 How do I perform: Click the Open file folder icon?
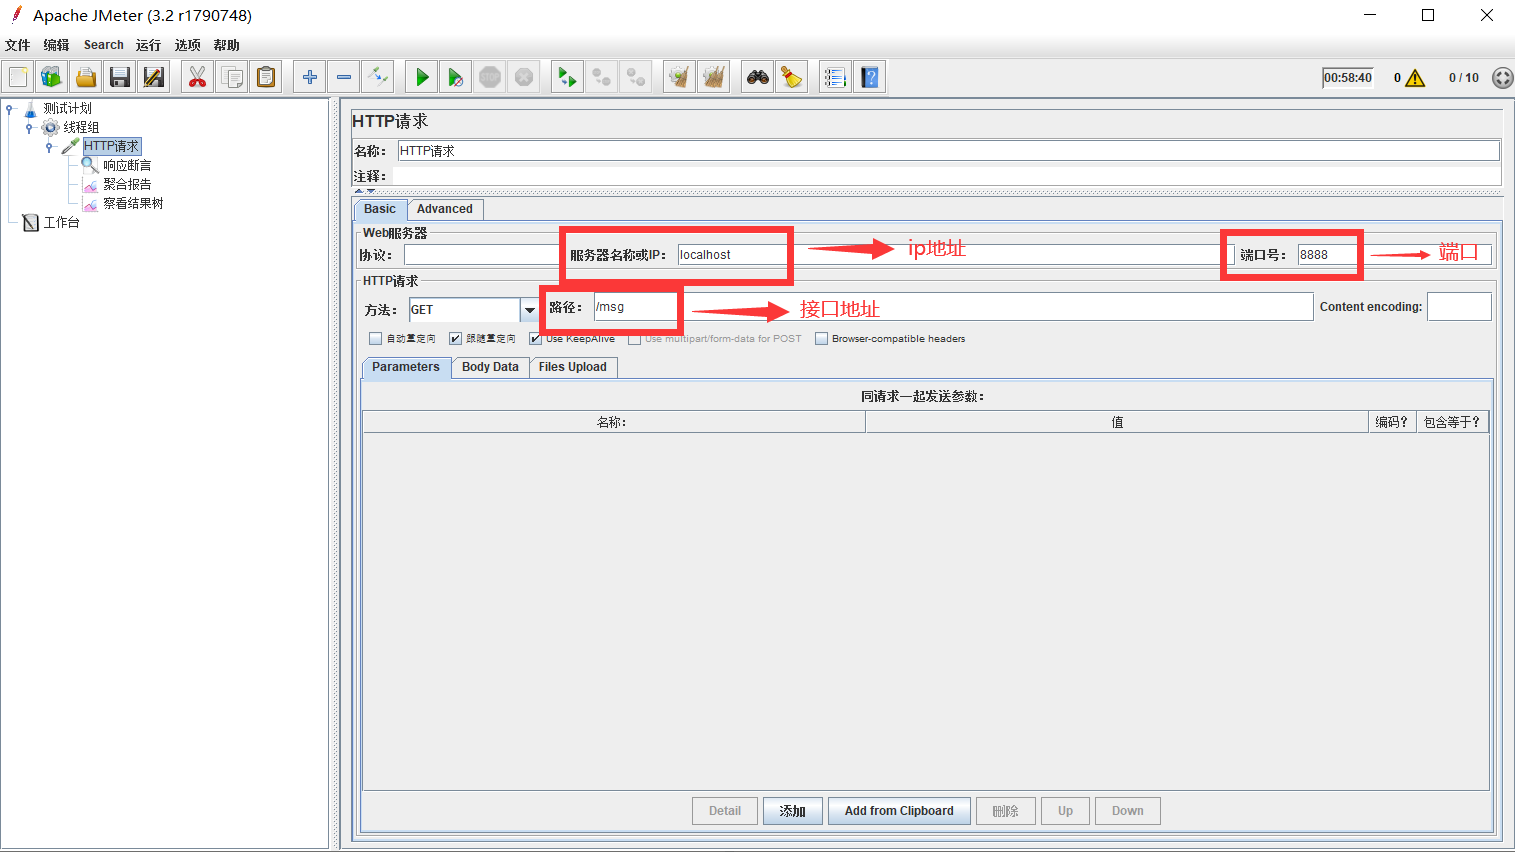(x=86, y=77)
